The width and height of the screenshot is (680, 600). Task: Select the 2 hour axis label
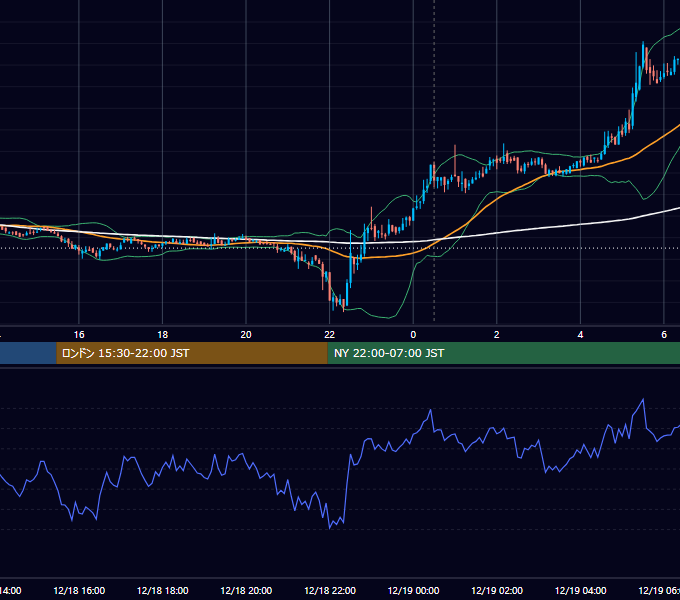click(497, 335)
